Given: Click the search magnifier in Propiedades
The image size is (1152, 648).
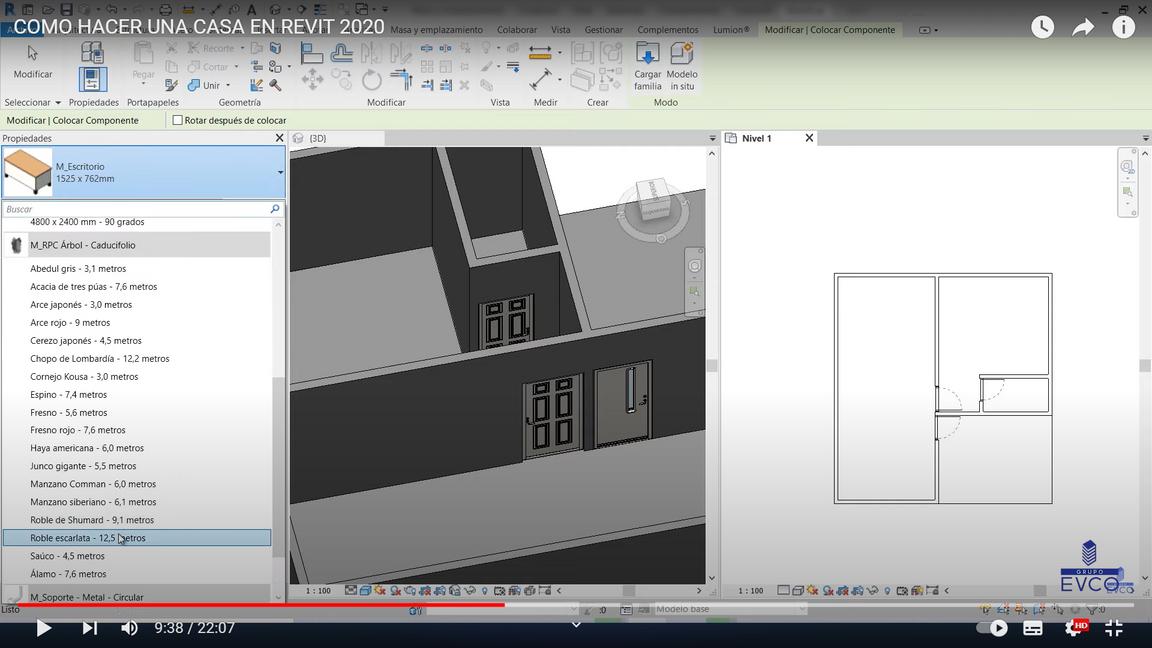Looking at the screenshot, I should pos(275,209).
